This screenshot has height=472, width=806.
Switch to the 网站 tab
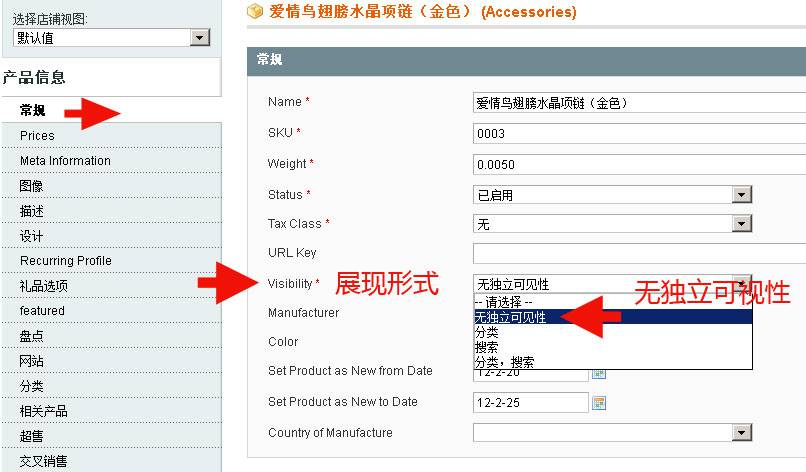112,361
